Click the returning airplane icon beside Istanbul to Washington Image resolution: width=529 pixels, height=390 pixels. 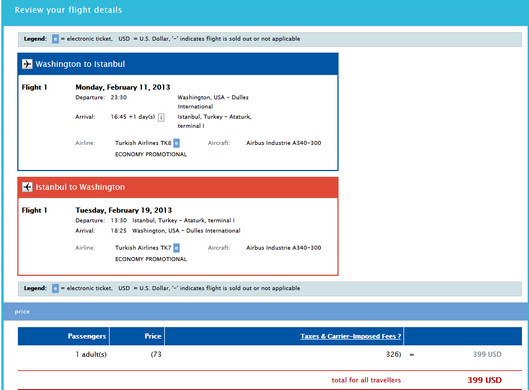click(27, 187)
